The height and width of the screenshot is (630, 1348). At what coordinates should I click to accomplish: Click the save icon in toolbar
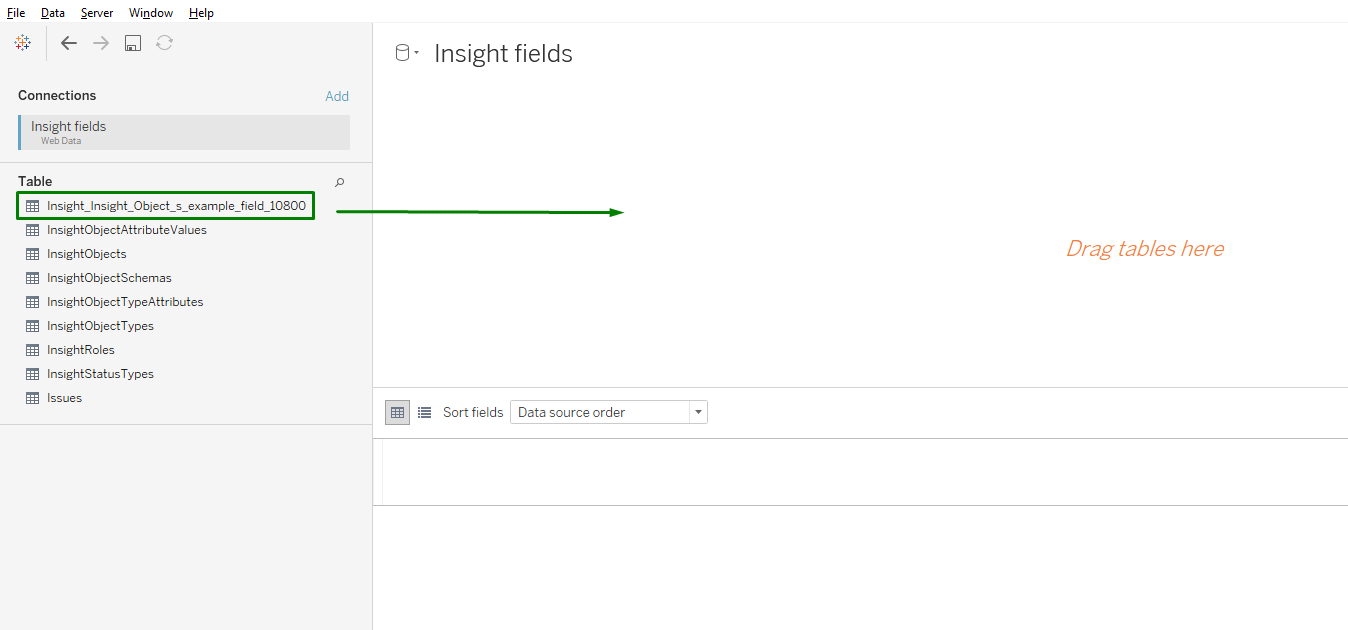(x=133, y=43)
